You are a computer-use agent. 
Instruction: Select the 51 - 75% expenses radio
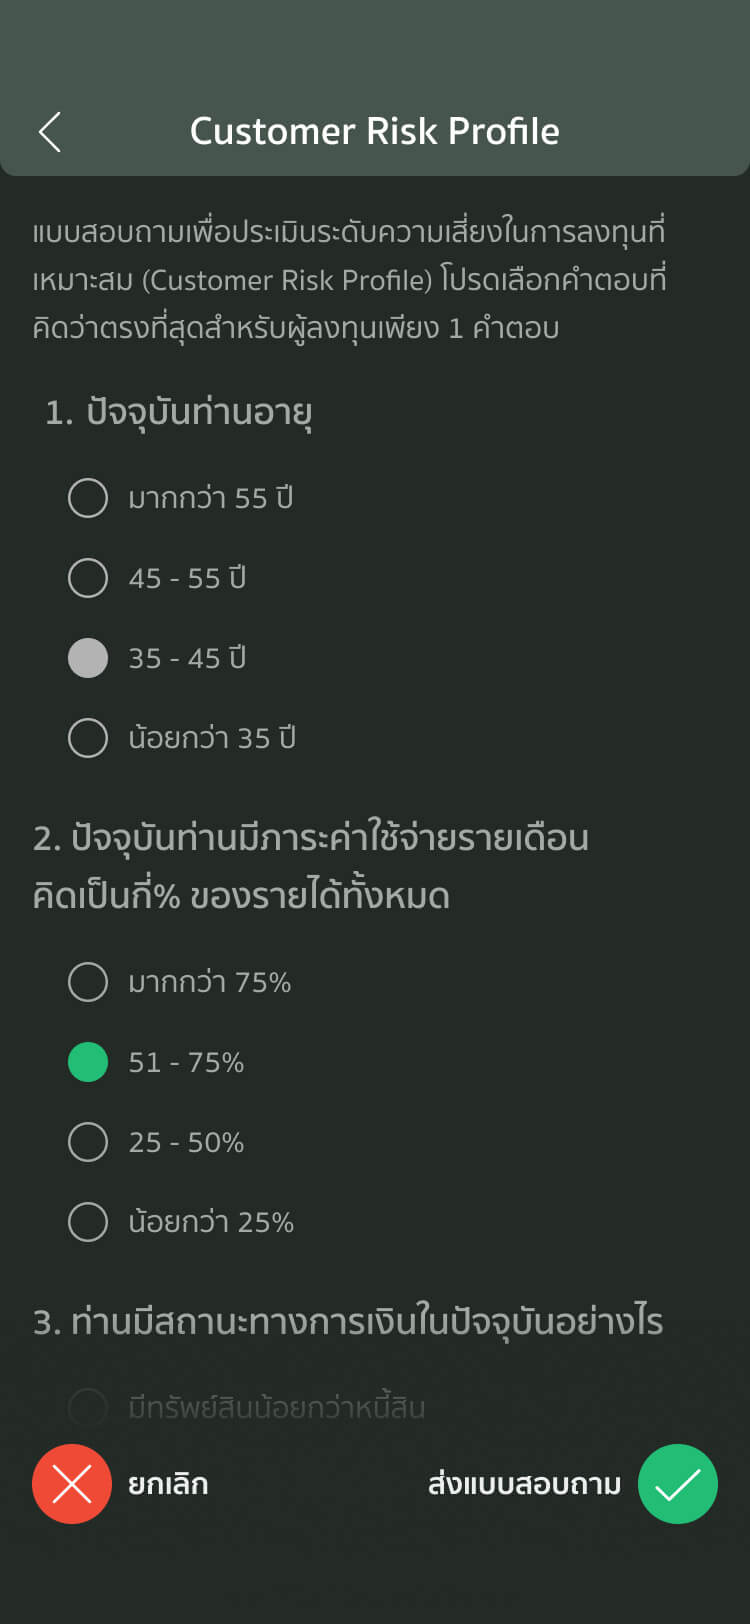88,1062
